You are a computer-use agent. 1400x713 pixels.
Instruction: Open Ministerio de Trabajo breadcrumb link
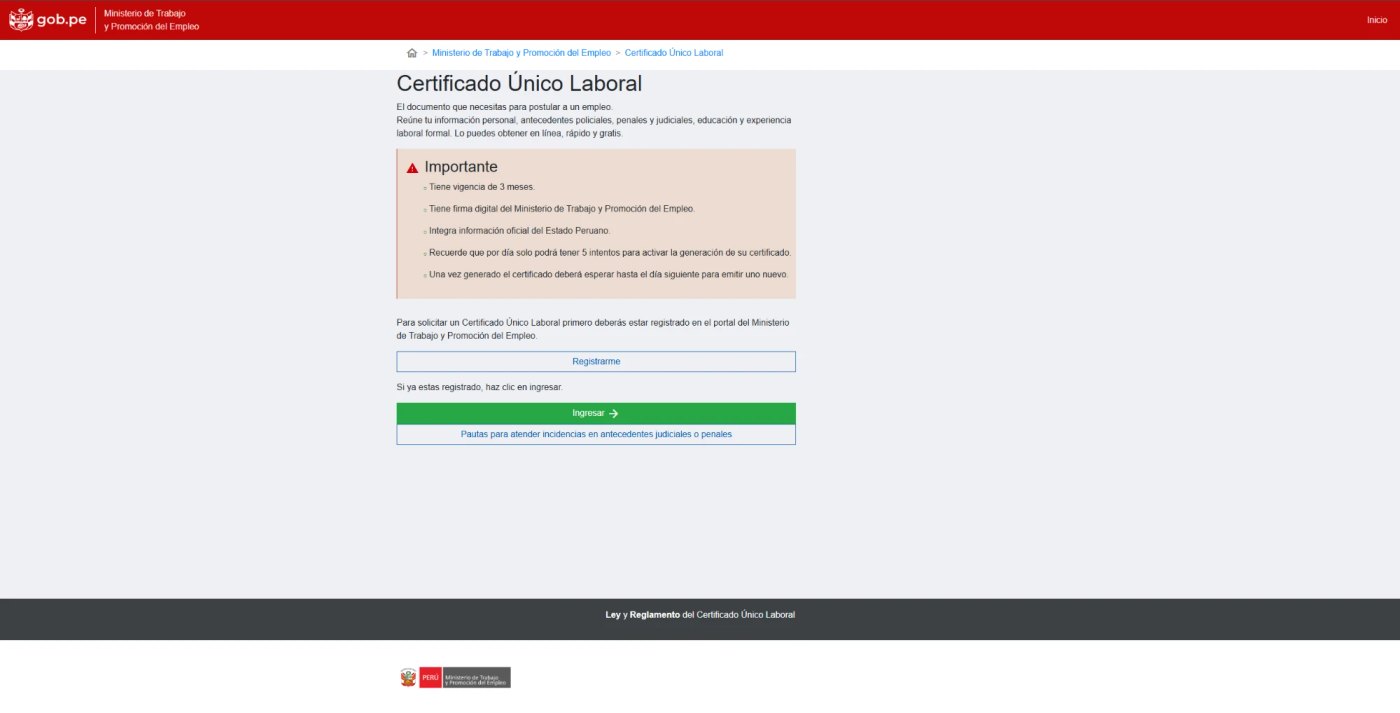point(521,53)
